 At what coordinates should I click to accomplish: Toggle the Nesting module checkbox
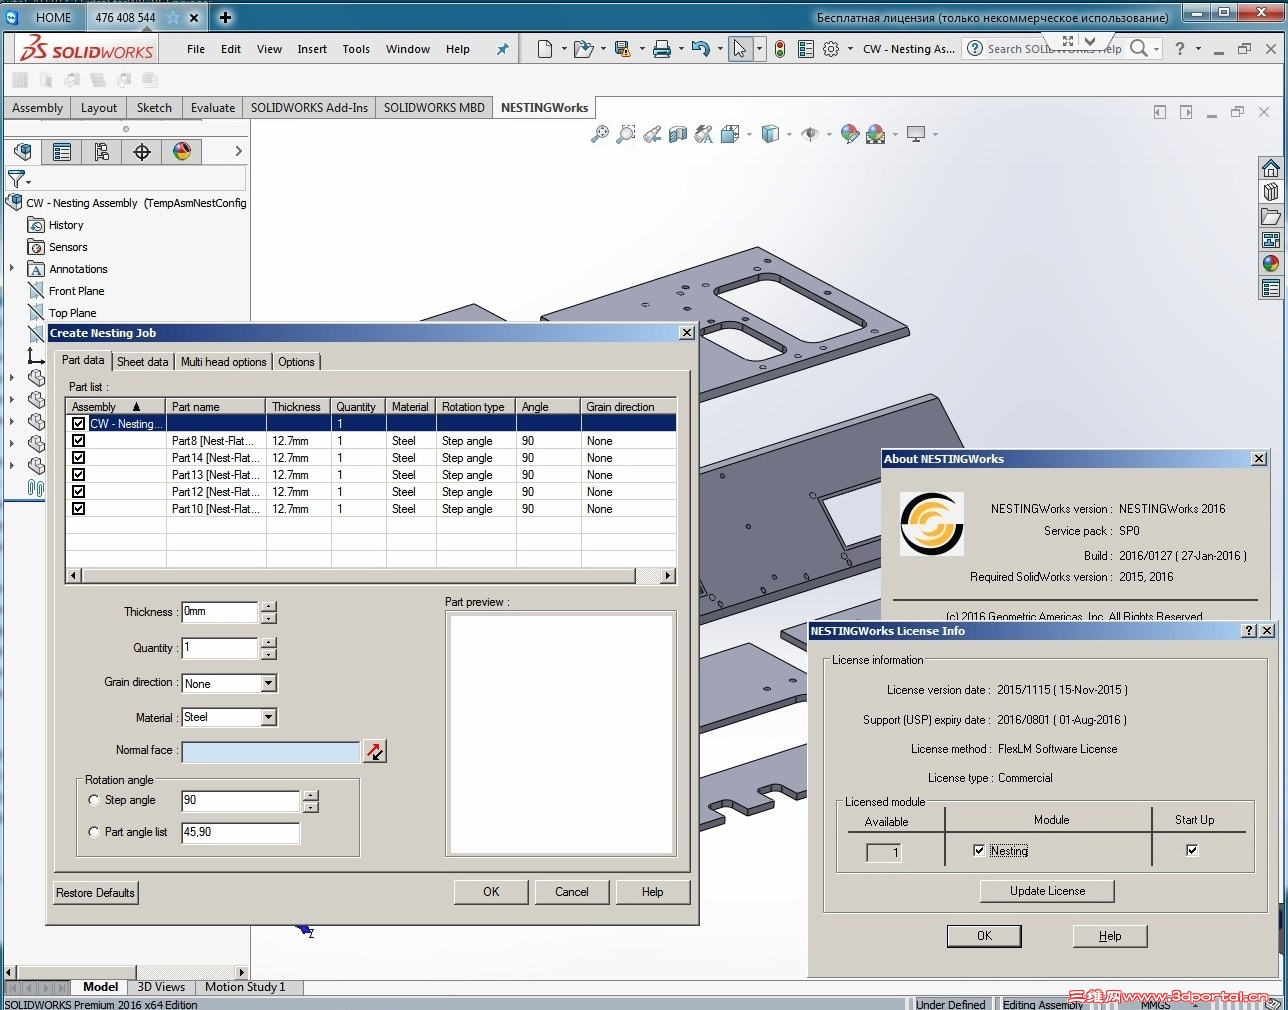point(979,850)
